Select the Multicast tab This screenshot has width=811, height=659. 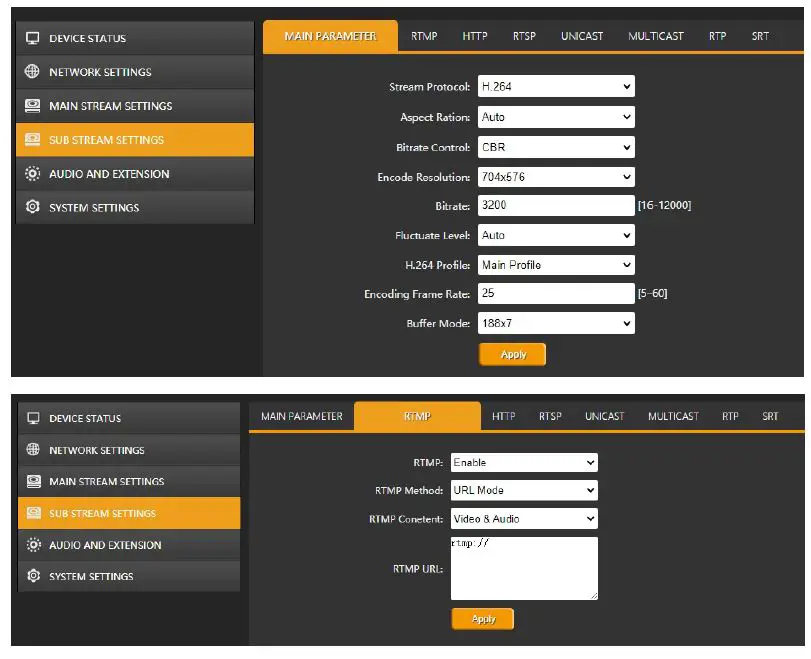655,35
